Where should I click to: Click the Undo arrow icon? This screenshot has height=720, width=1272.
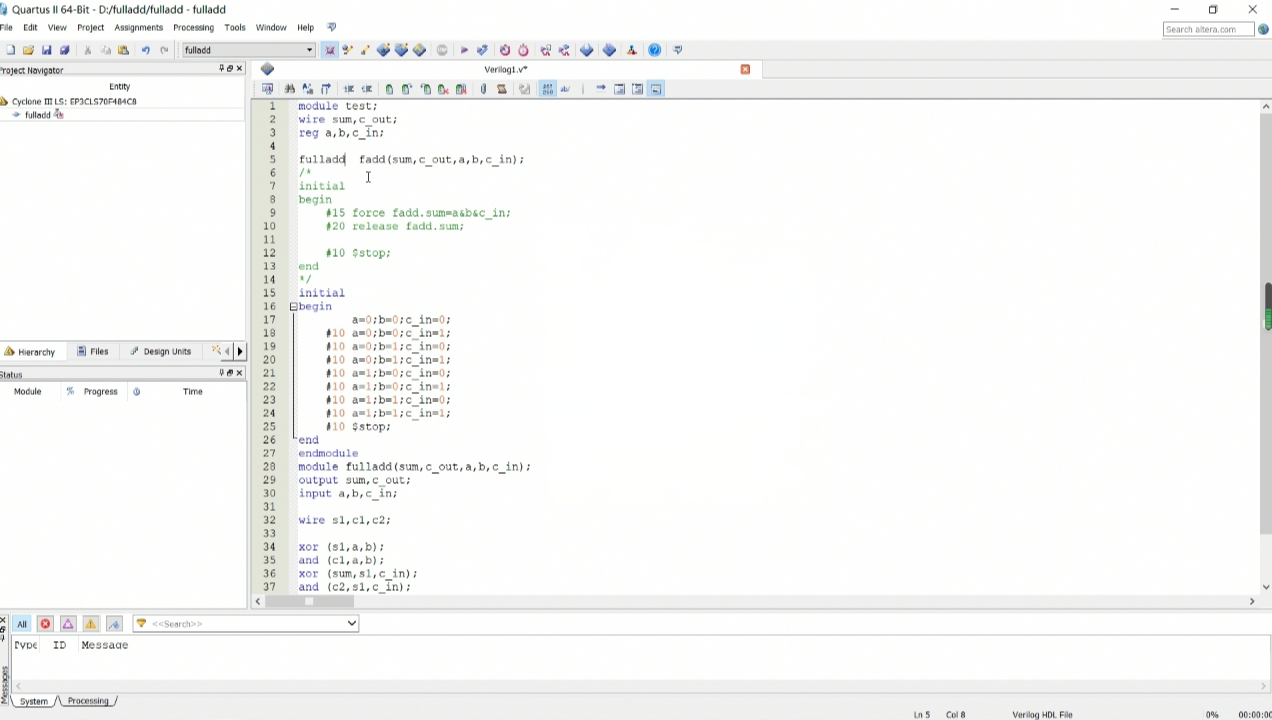pos(145,50)
